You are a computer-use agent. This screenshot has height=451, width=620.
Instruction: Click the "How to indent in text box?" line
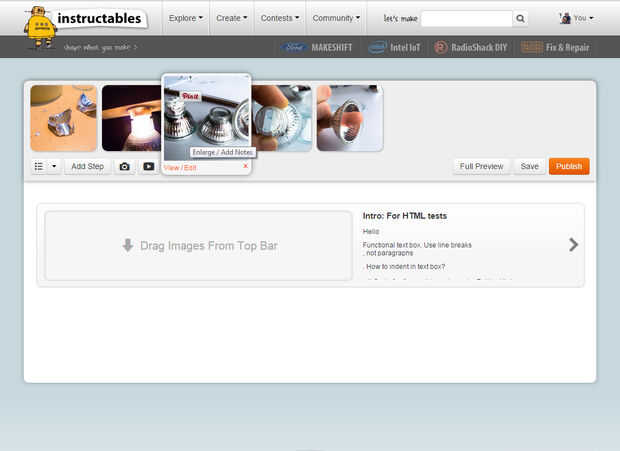tap(405, 267)
